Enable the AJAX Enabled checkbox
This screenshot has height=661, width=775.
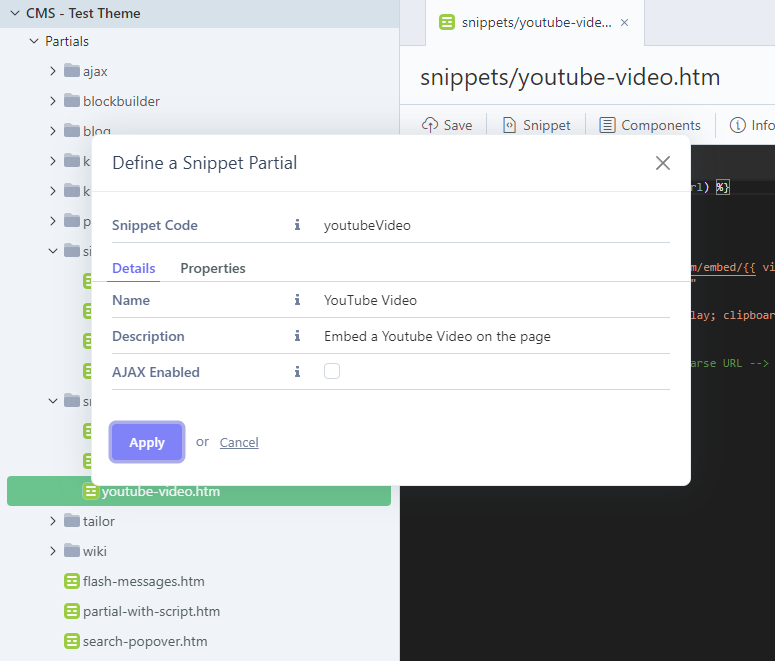click(x=332, y=371)
